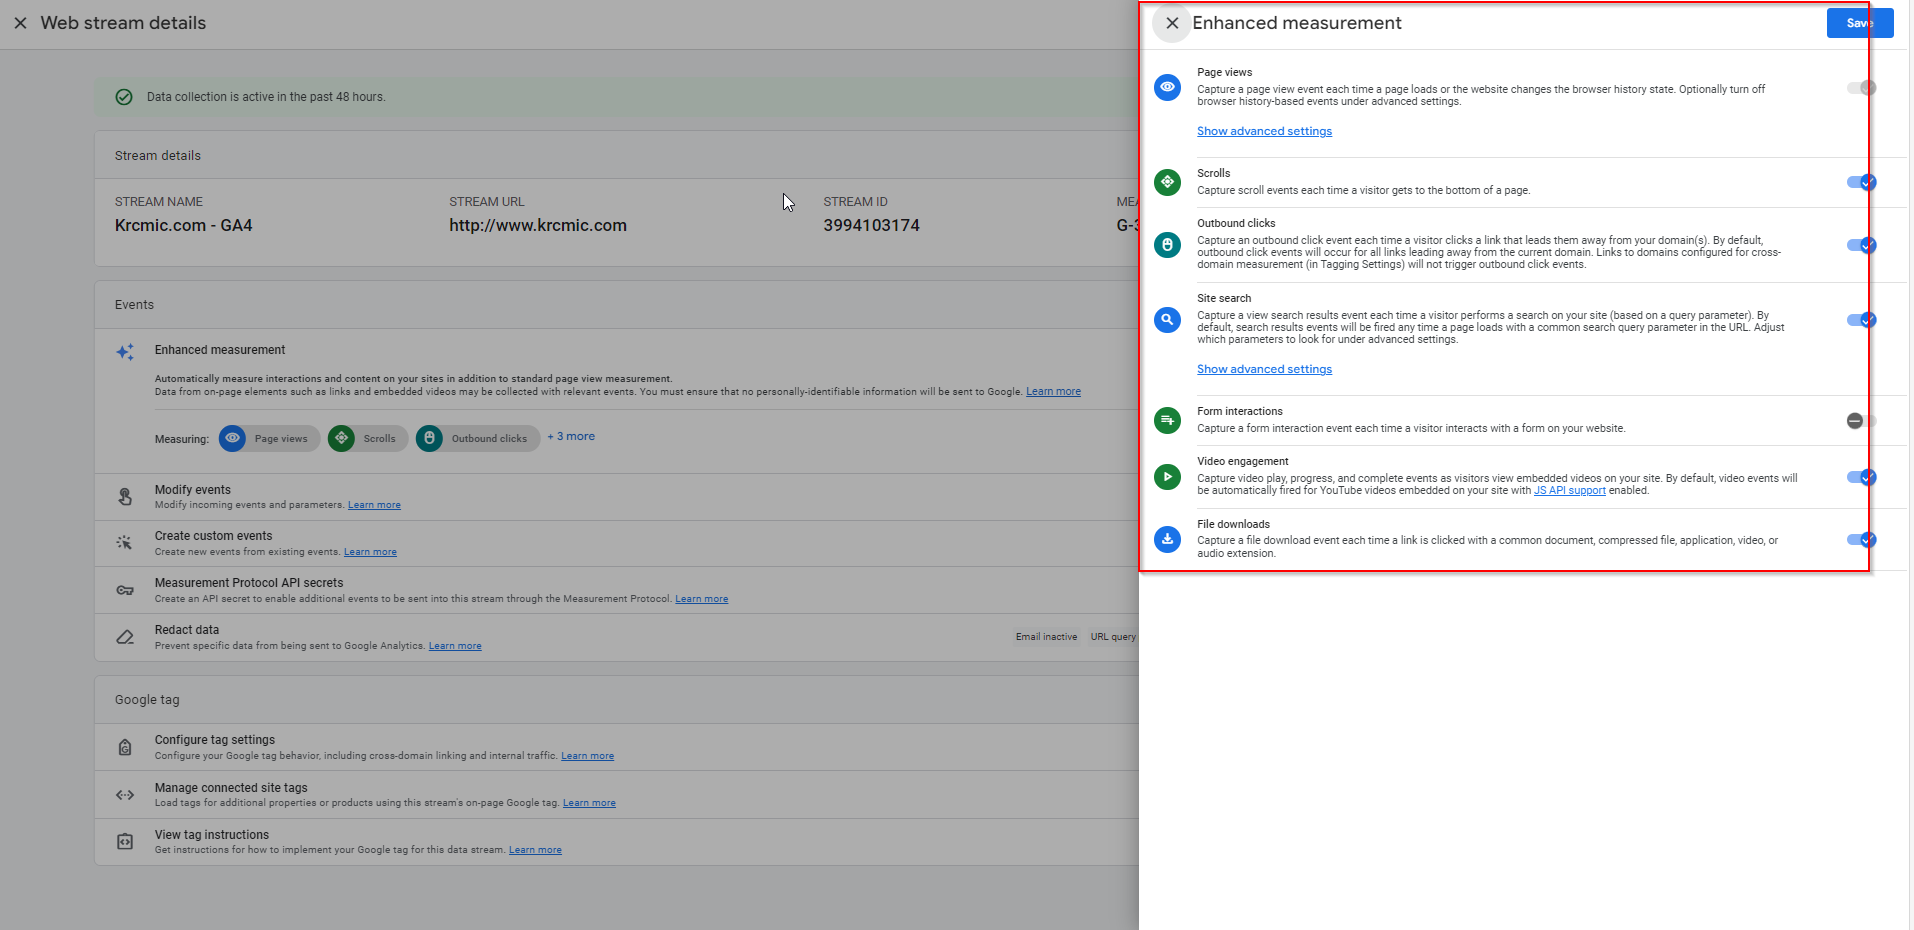The width and height of the screenshot is (1914, 930).
Task: Toggle Video engagement measurement off
Action: 1861,477
